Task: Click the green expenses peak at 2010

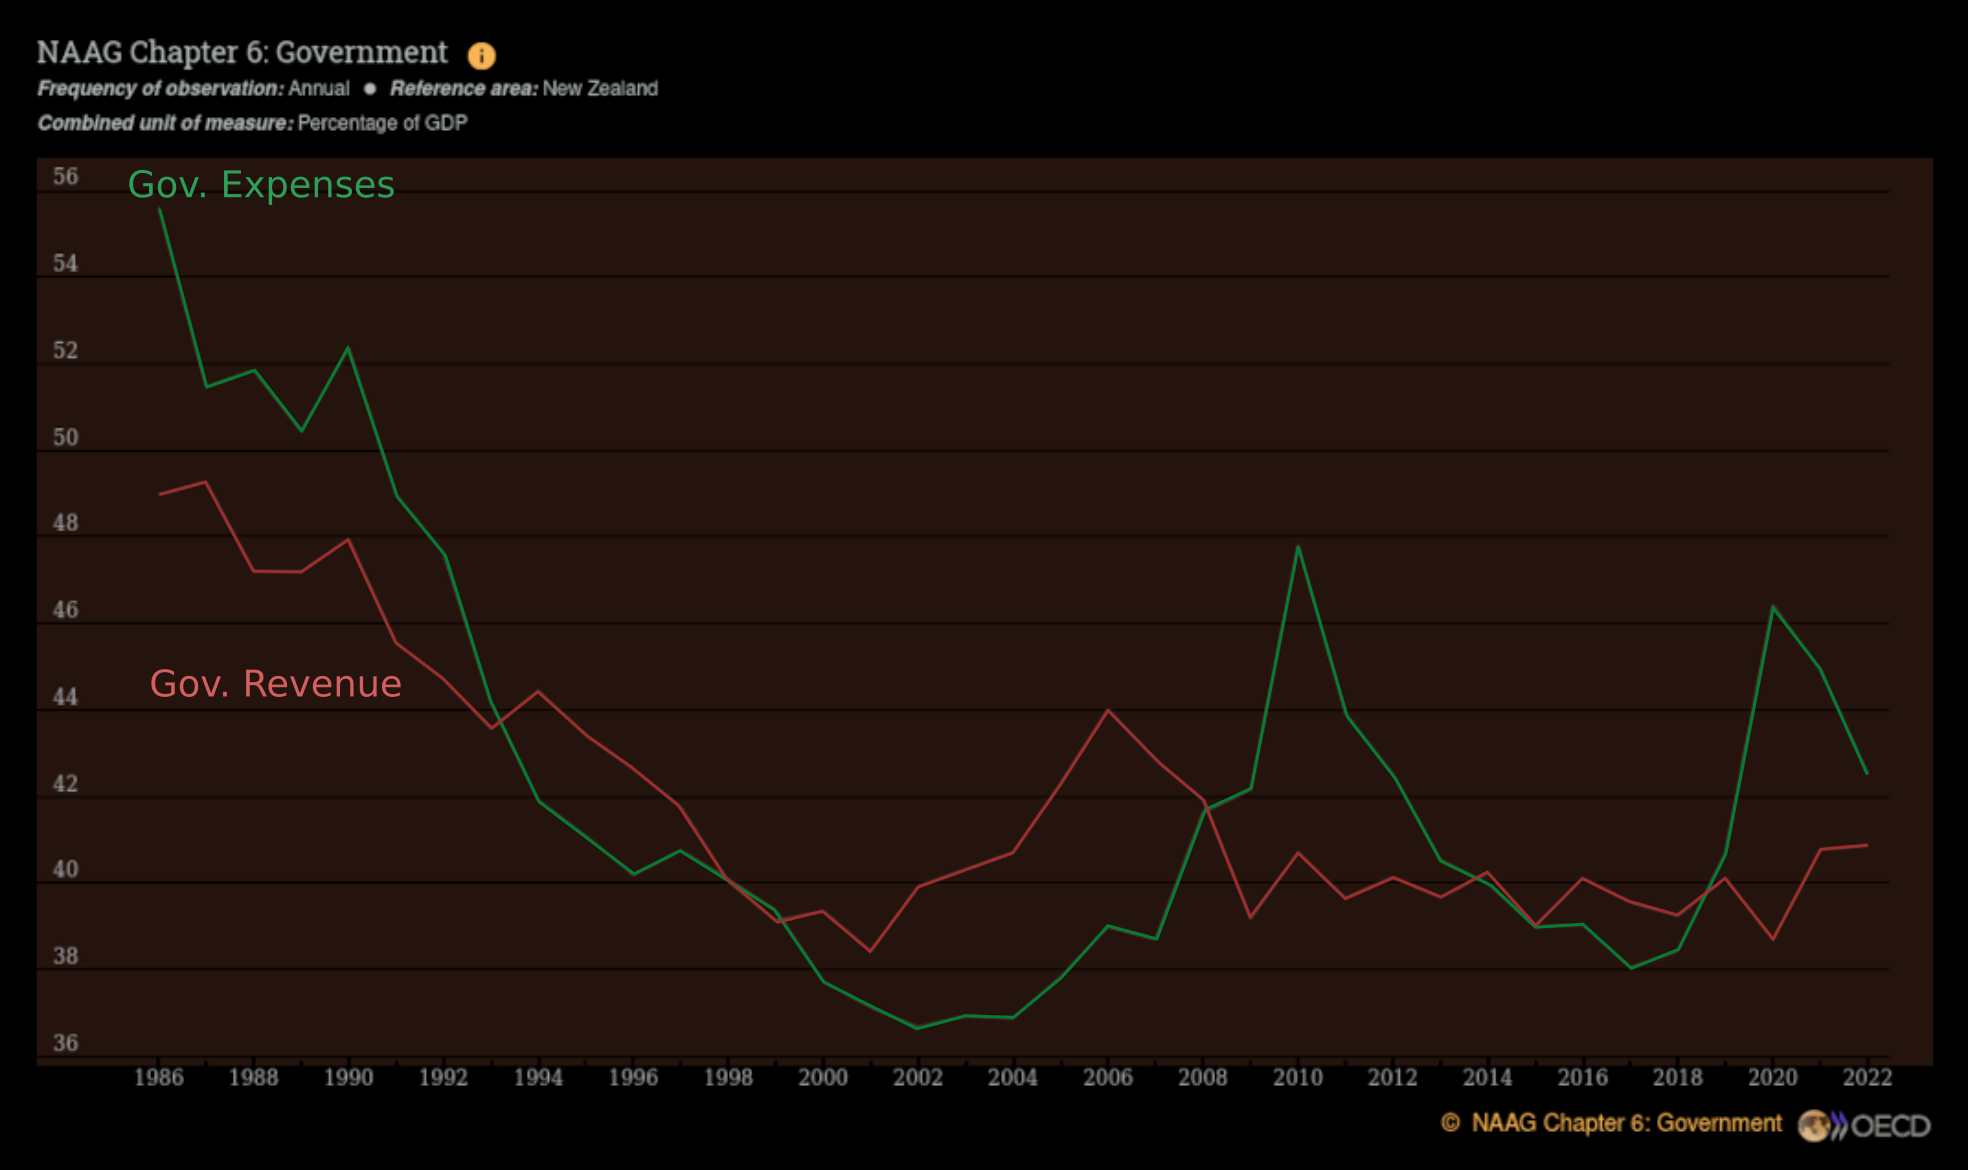Action: click(x=1298, y=547)
